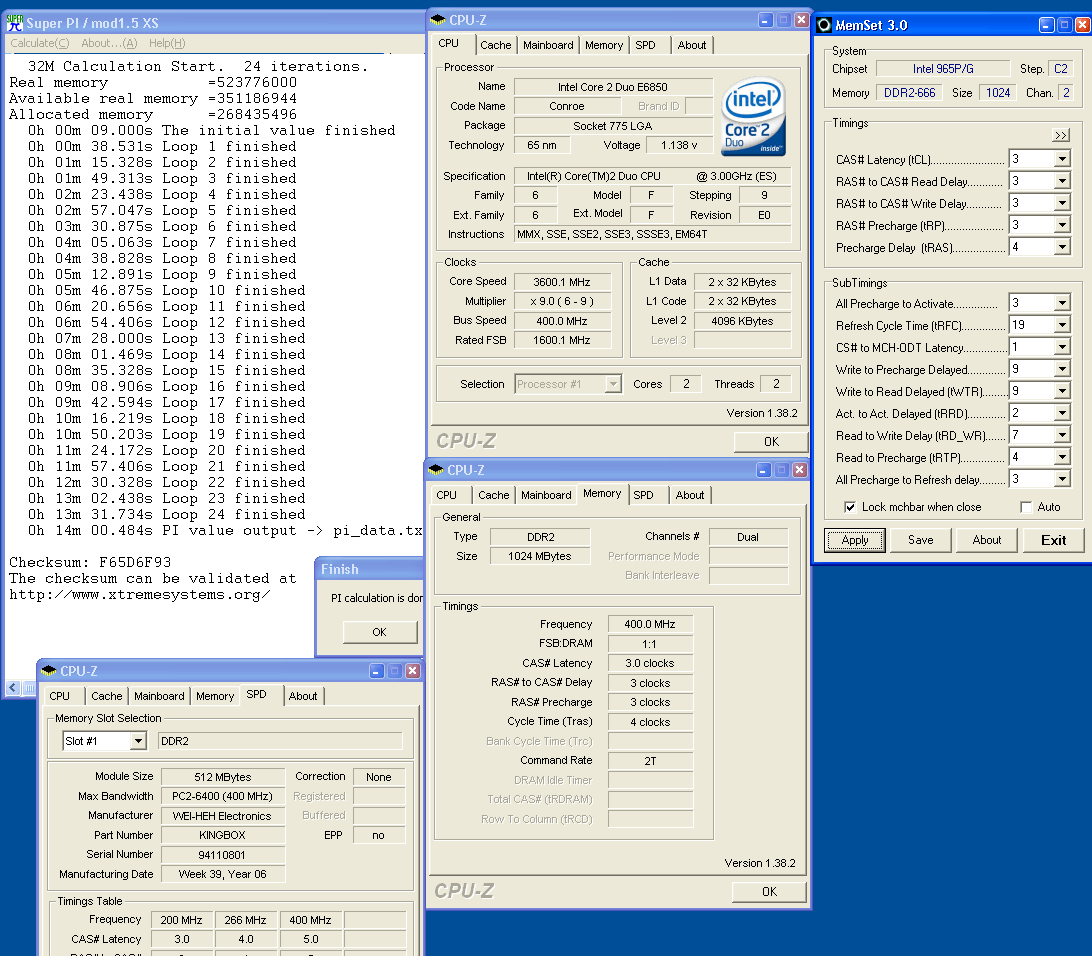Click Save in MemSet
This screenshot has width=1092, height=956.
(x=921, y=540)
